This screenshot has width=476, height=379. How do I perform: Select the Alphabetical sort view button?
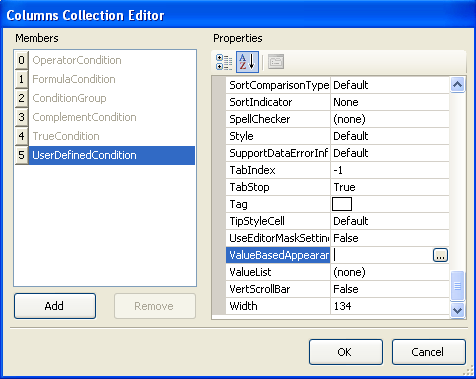[x=247, y=62]
